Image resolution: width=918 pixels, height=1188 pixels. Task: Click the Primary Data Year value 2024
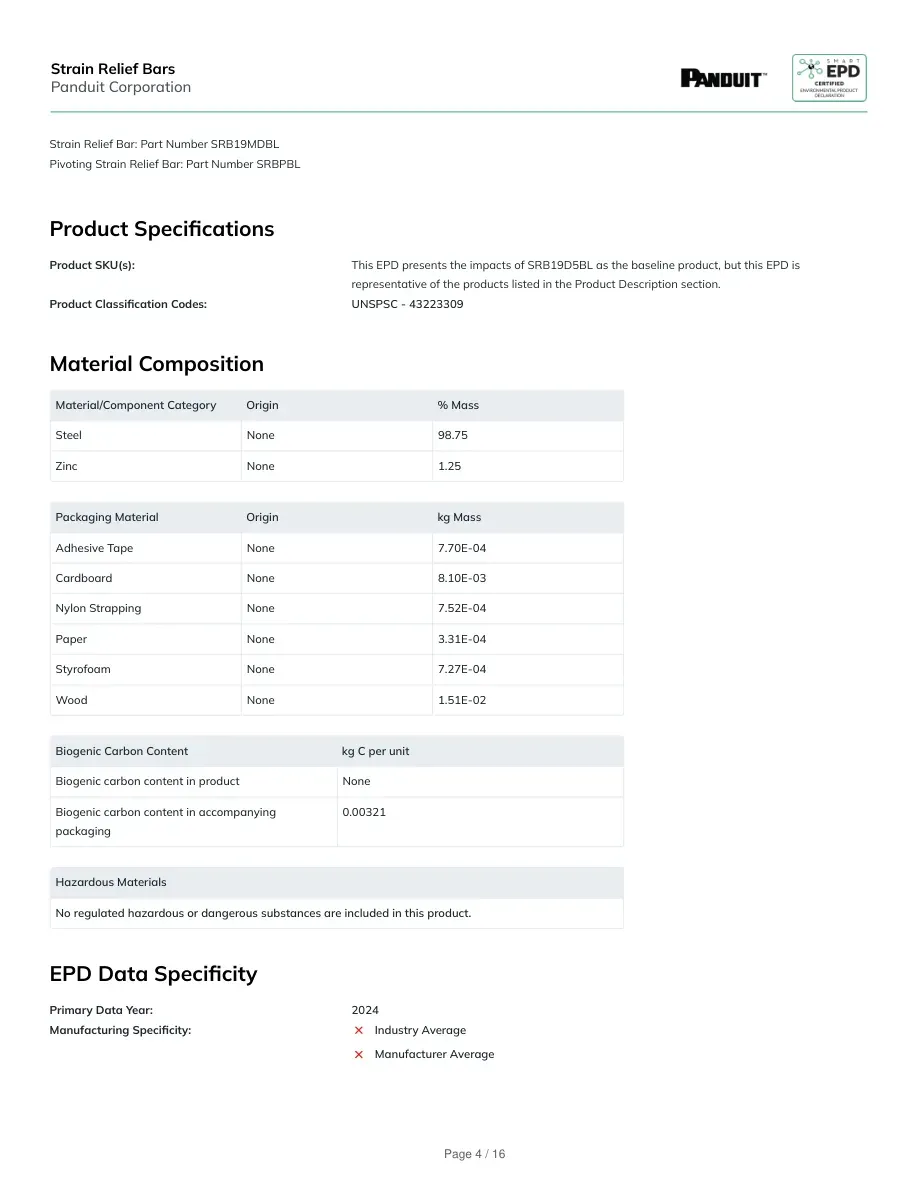tap(365, 1010)
